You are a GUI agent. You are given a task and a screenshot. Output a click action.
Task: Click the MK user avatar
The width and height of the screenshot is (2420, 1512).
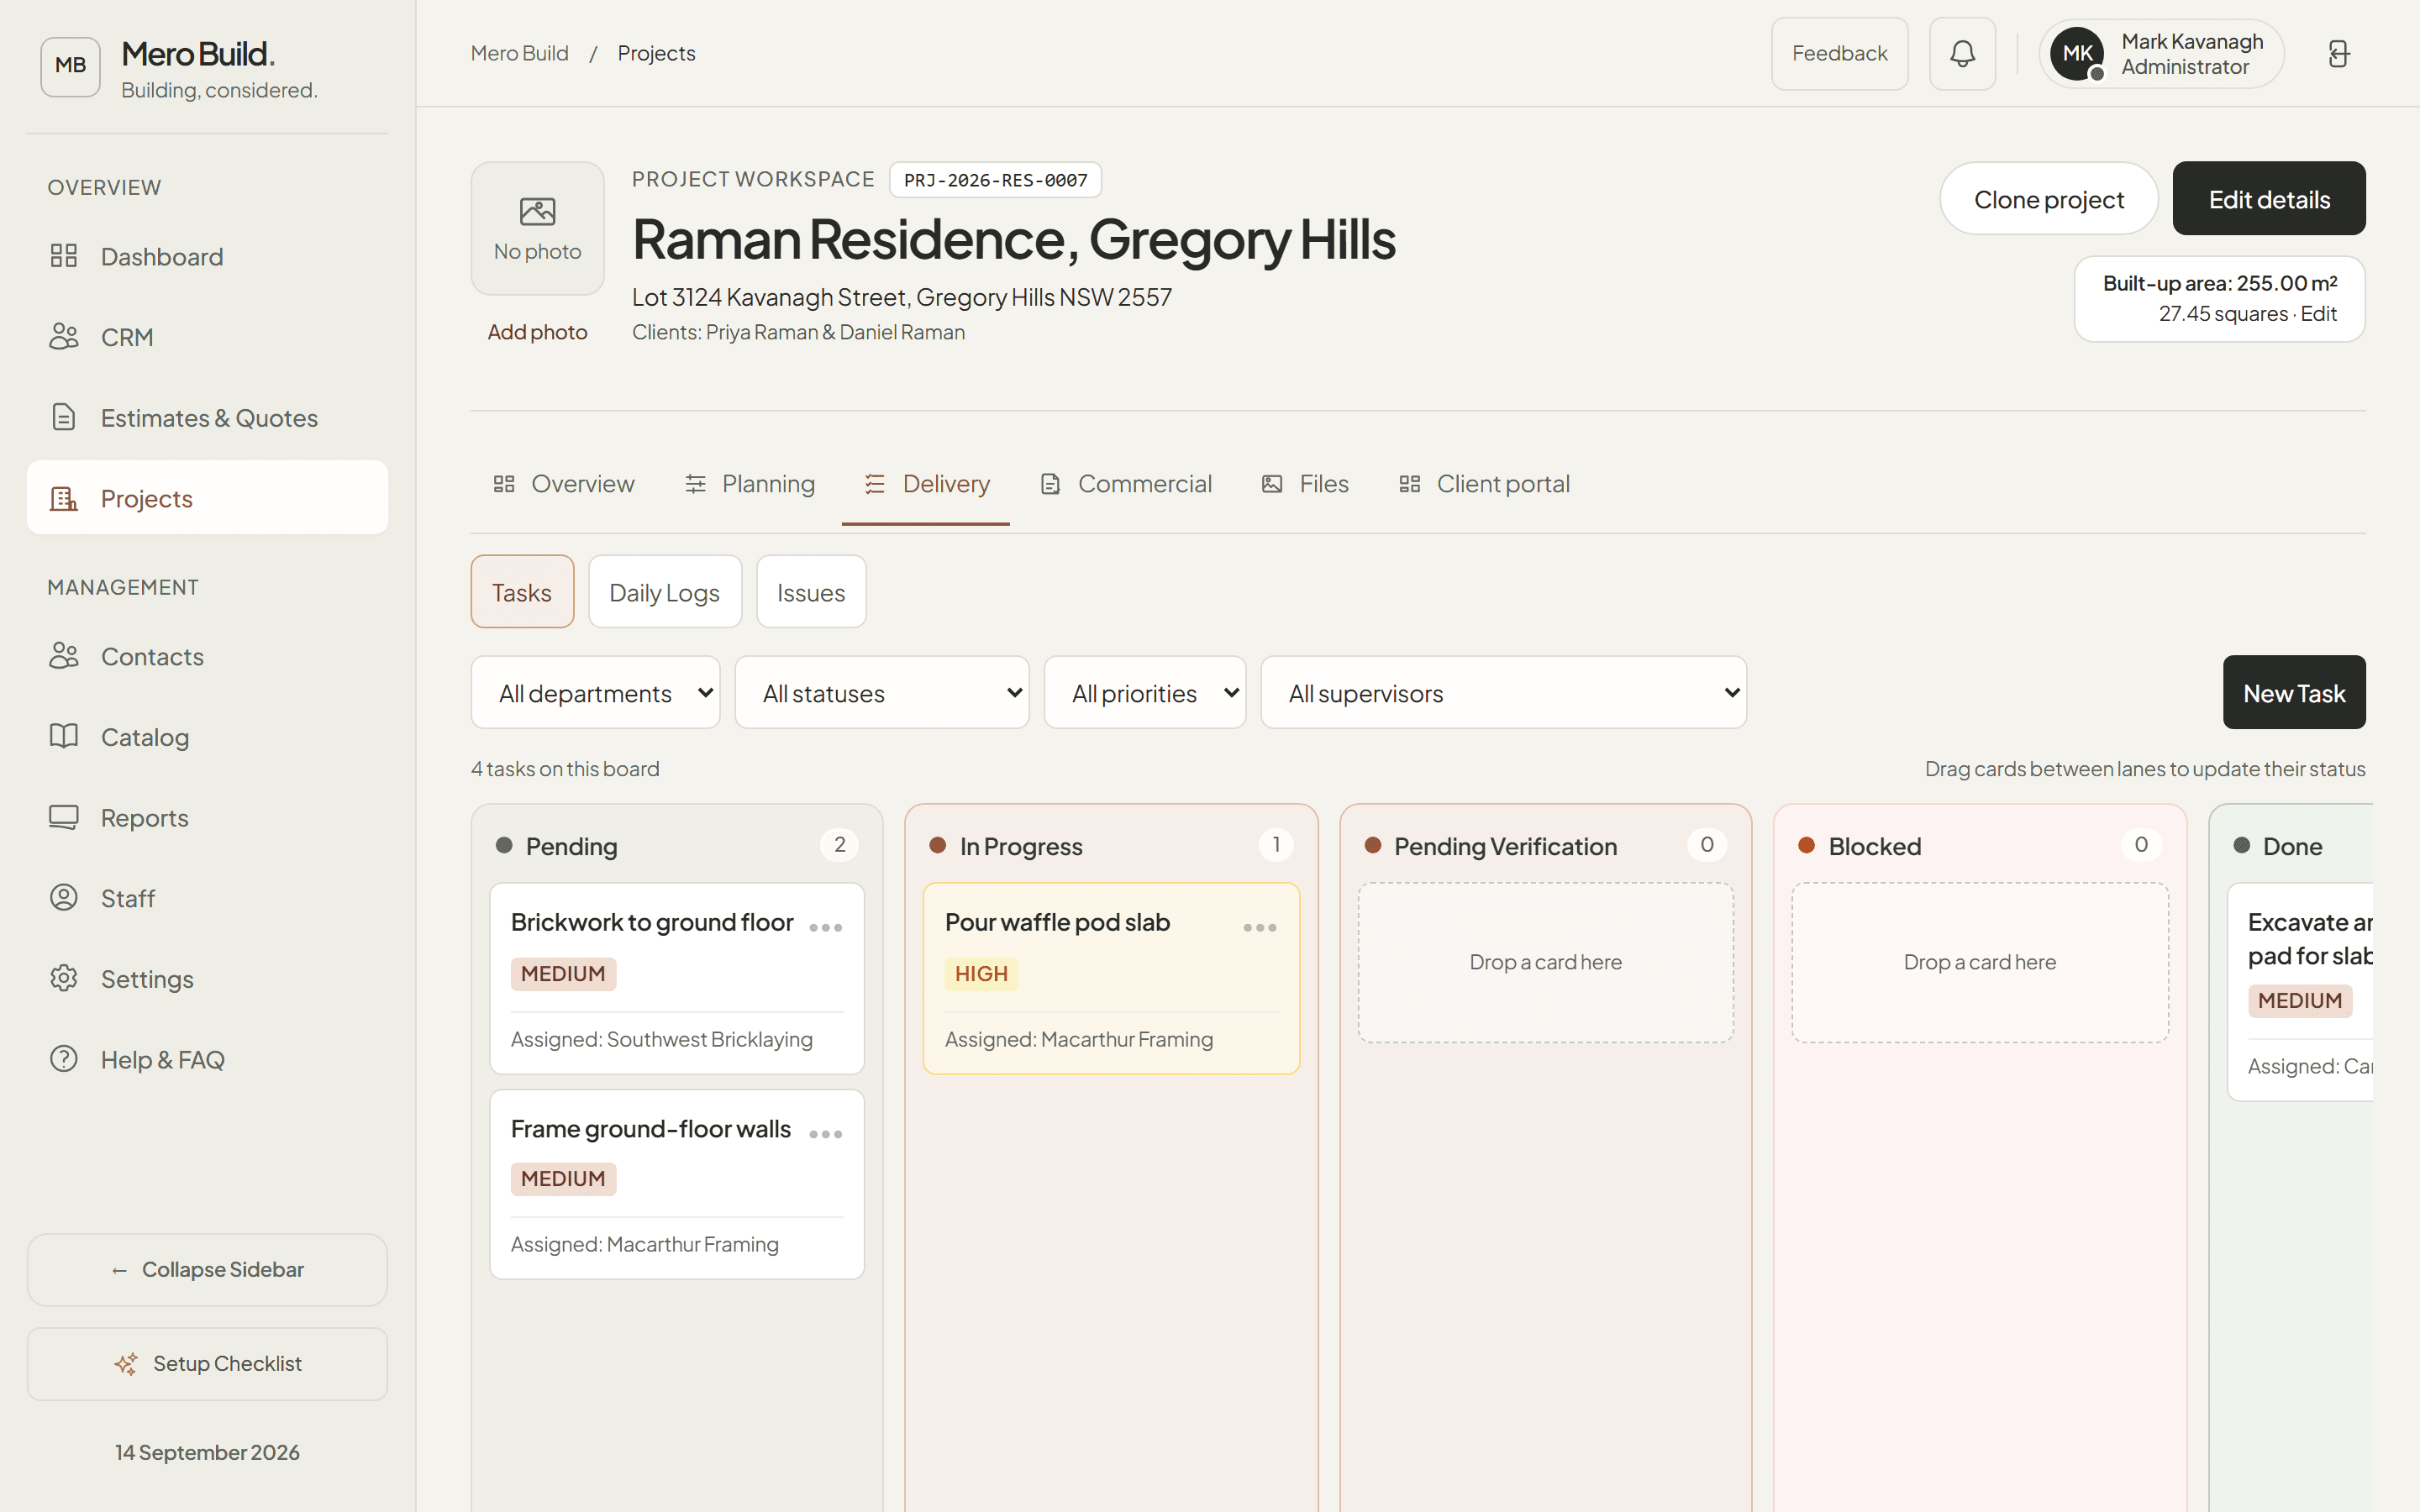pyautogui.click(x=2077, y=54)
